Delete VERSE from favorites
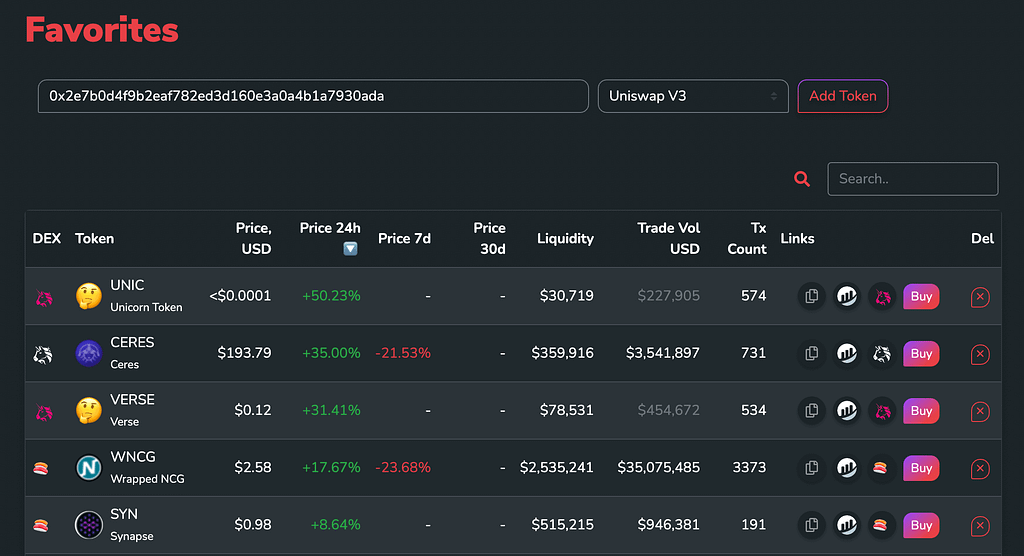This screenshot has height=556, width=1024. pyautogui.click(x=980, y=412)
